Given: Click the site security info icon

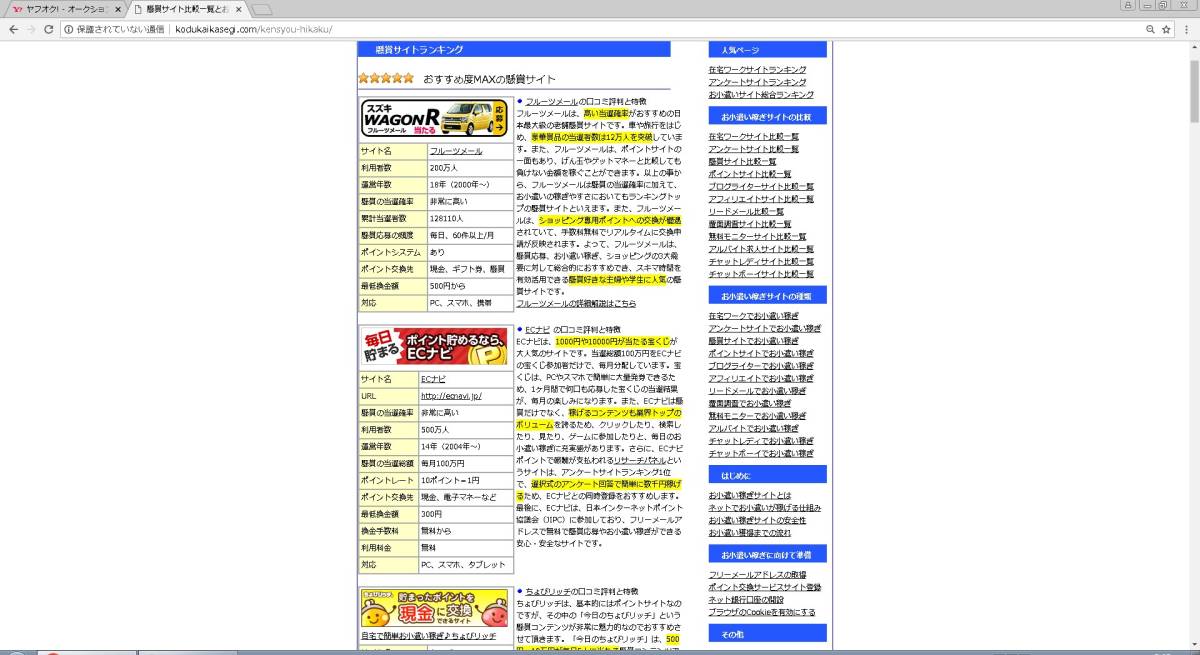Looking at the screenshot, I should pos(68,30).
